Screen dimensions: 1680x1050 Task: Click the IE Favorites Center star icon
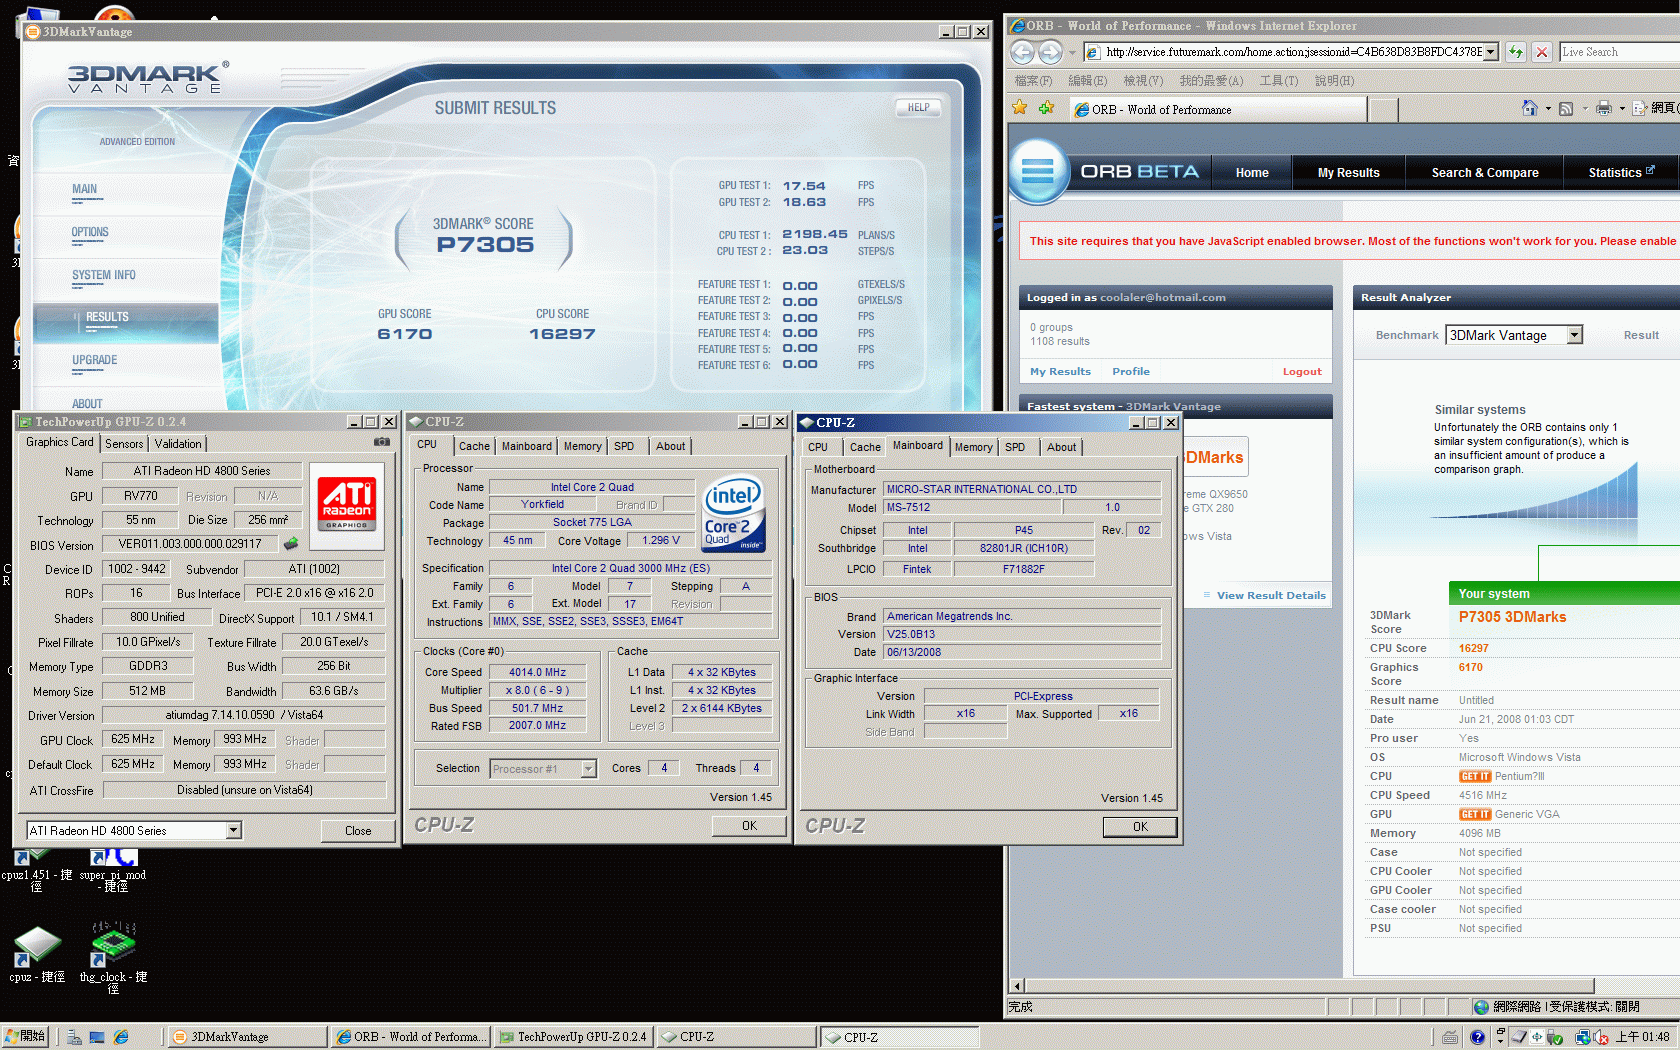pyautogui.click(x=1020, y=108)
